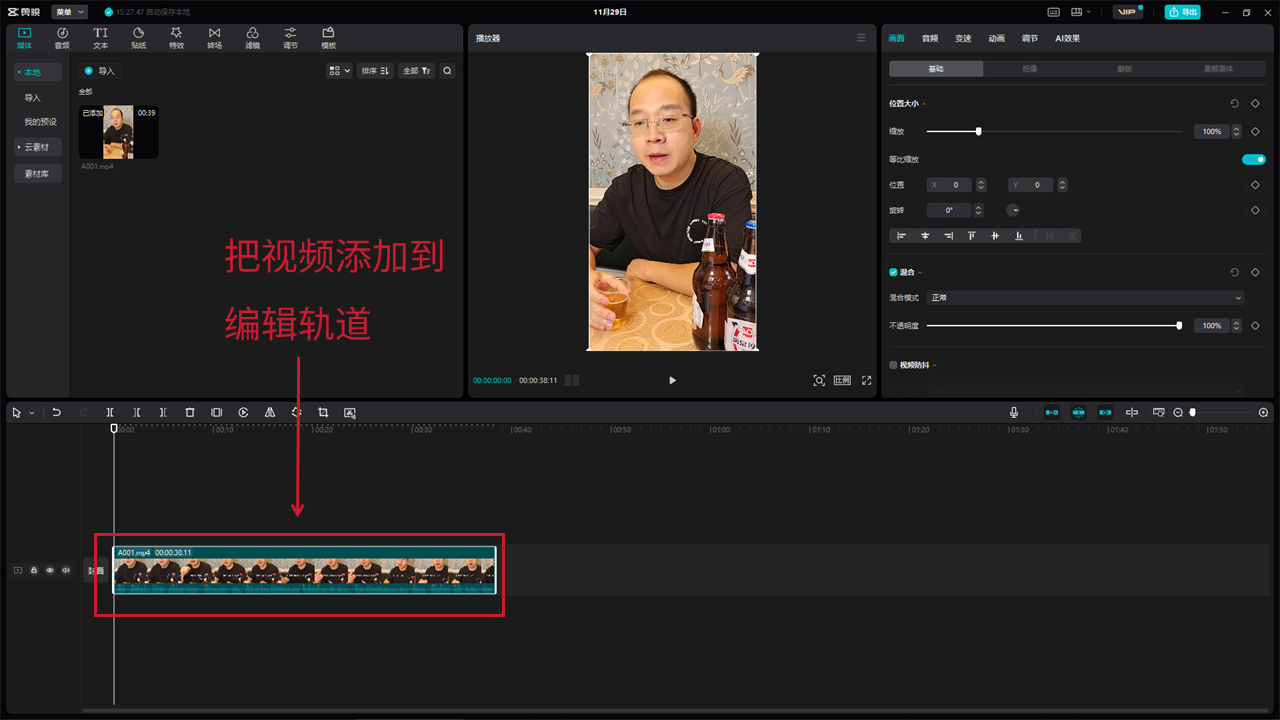Viewport: 1280px width, 720px height.
Task: Click the timeline zoom-in plus icon
Action: 1263,412
